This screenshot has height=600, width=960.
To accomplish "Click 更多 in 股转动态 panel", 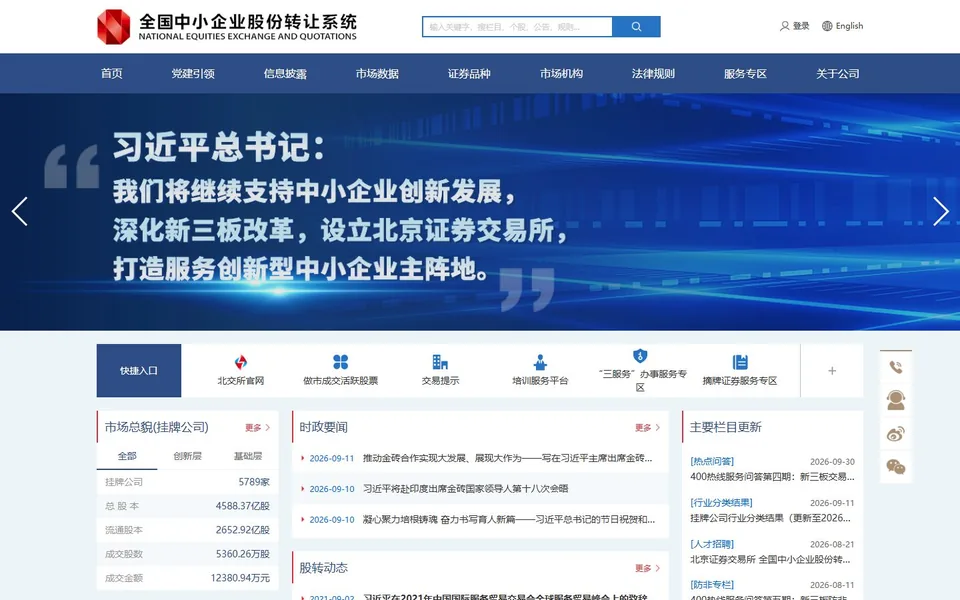I will 647,568.
